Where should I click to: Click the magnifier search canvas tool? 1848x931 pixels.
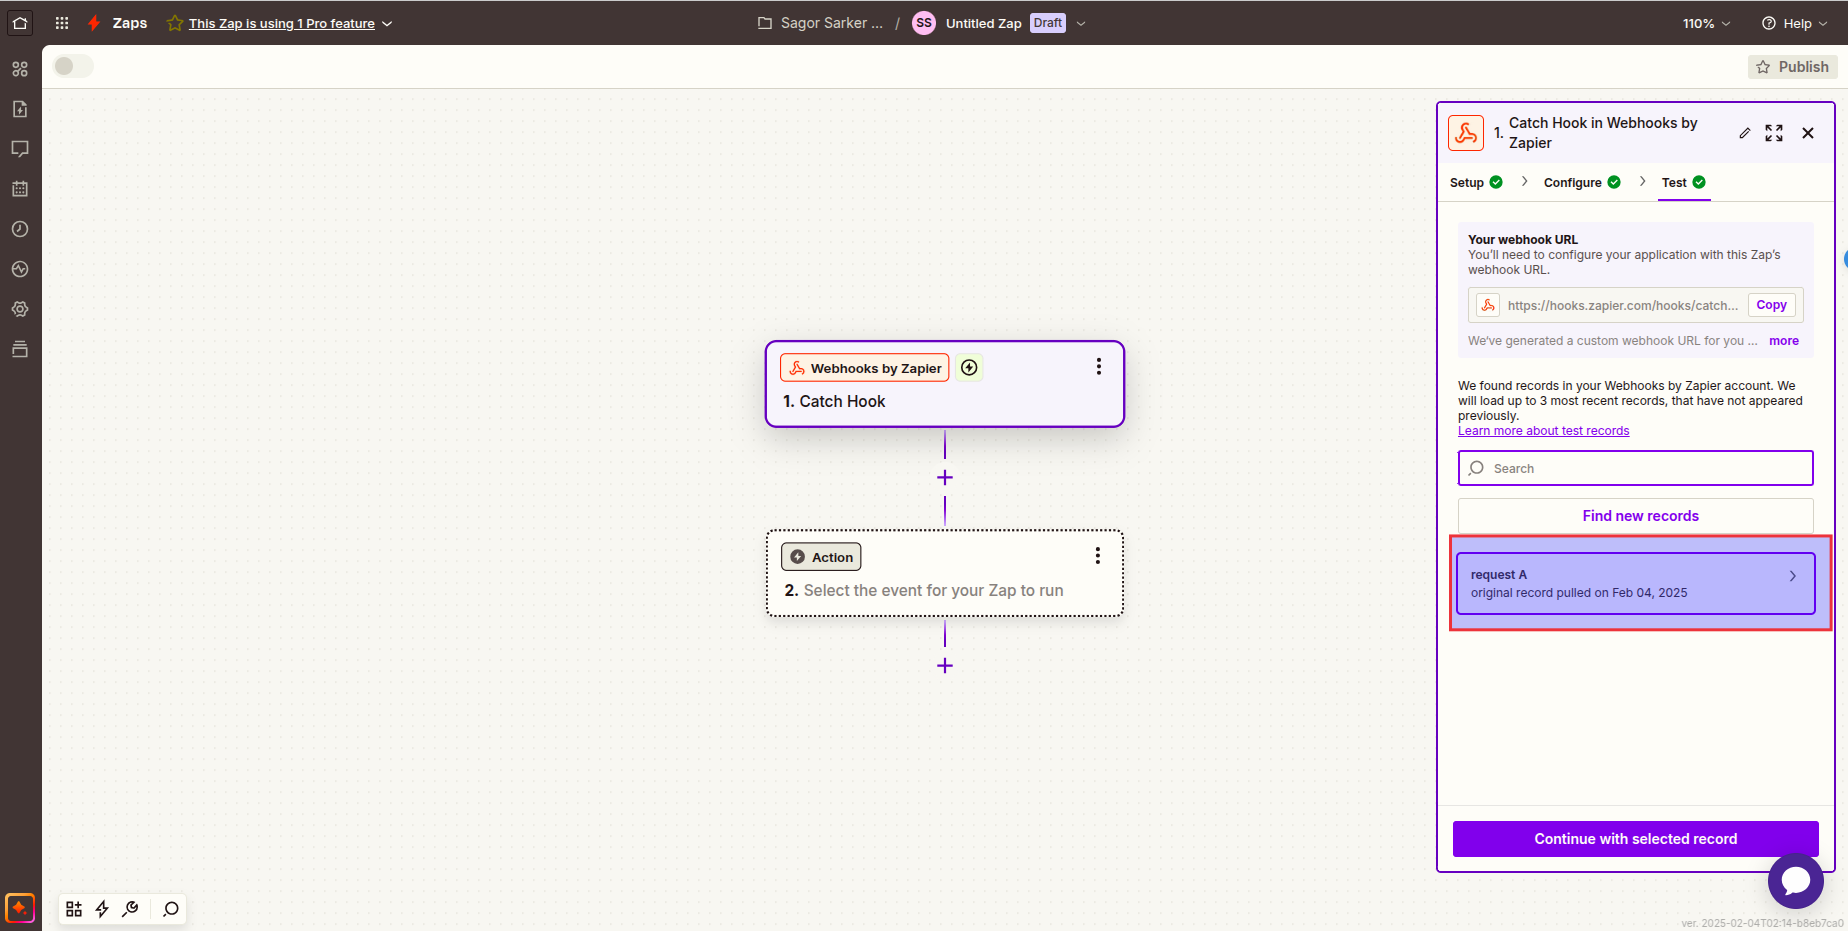[x=171, y=909]
